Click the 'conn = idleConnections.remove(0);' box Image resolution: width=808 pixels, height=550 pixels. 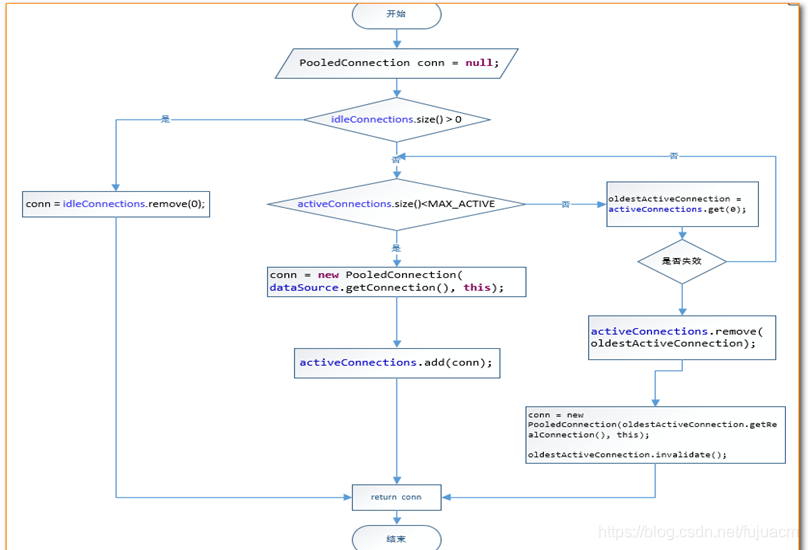116,204
